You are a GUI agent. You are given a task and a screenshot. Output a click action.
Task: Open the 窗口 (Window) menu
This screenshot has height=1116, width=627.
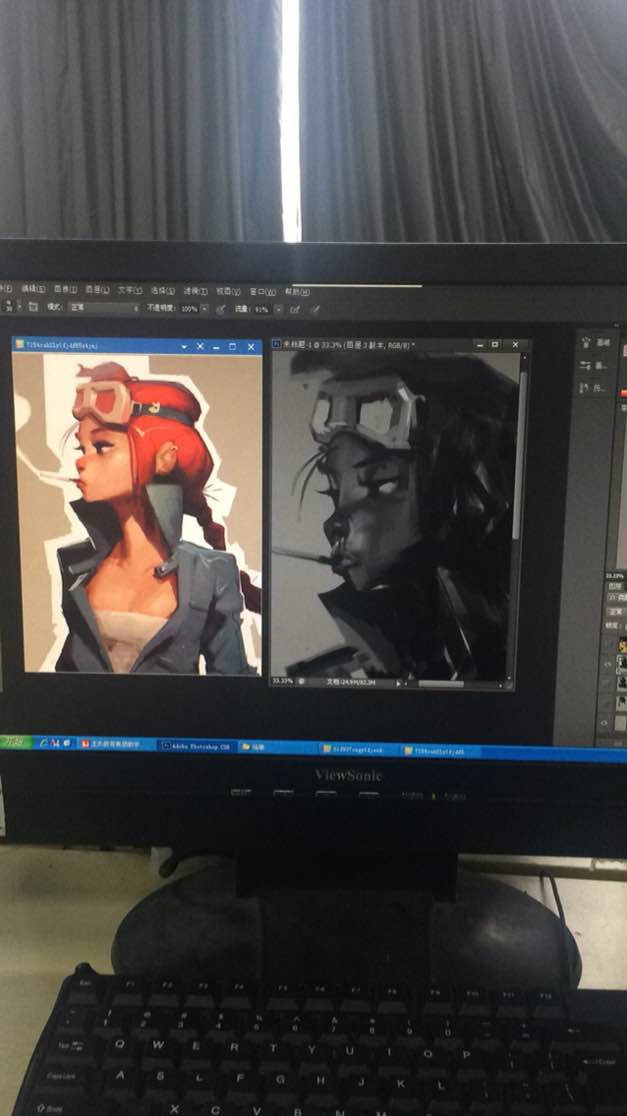click(262, 292)
